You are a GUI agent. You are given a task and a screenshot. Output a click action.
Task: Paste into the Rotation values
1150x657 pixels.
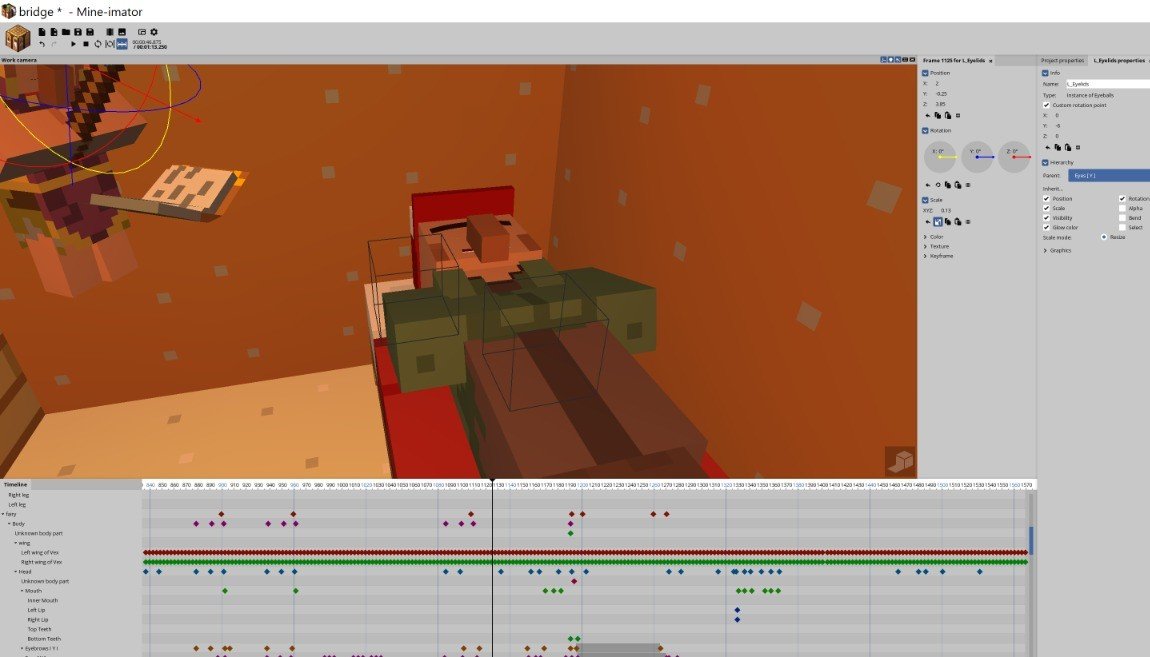(958, 185)
